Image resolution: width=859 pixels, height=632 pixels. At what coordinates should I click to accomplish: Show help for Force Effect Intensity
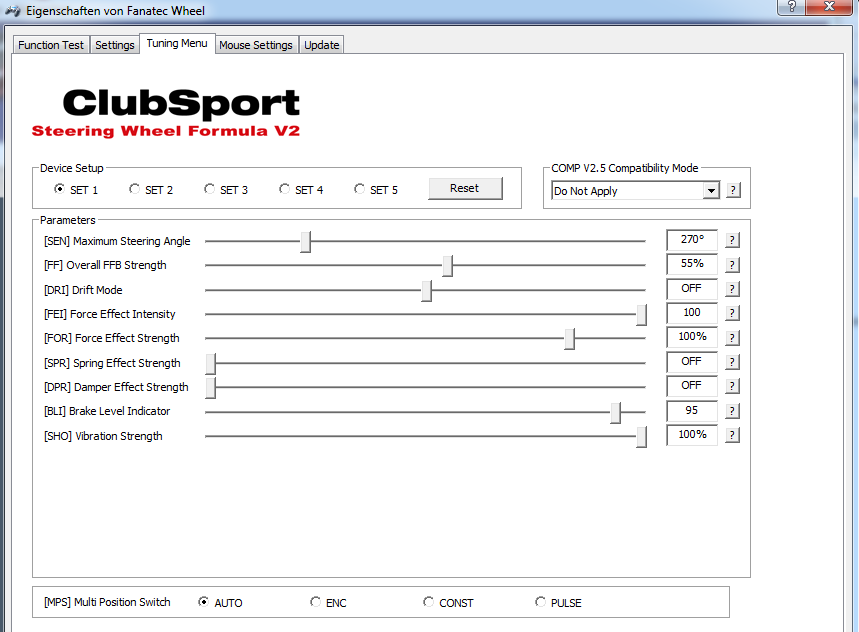point(732,313)
